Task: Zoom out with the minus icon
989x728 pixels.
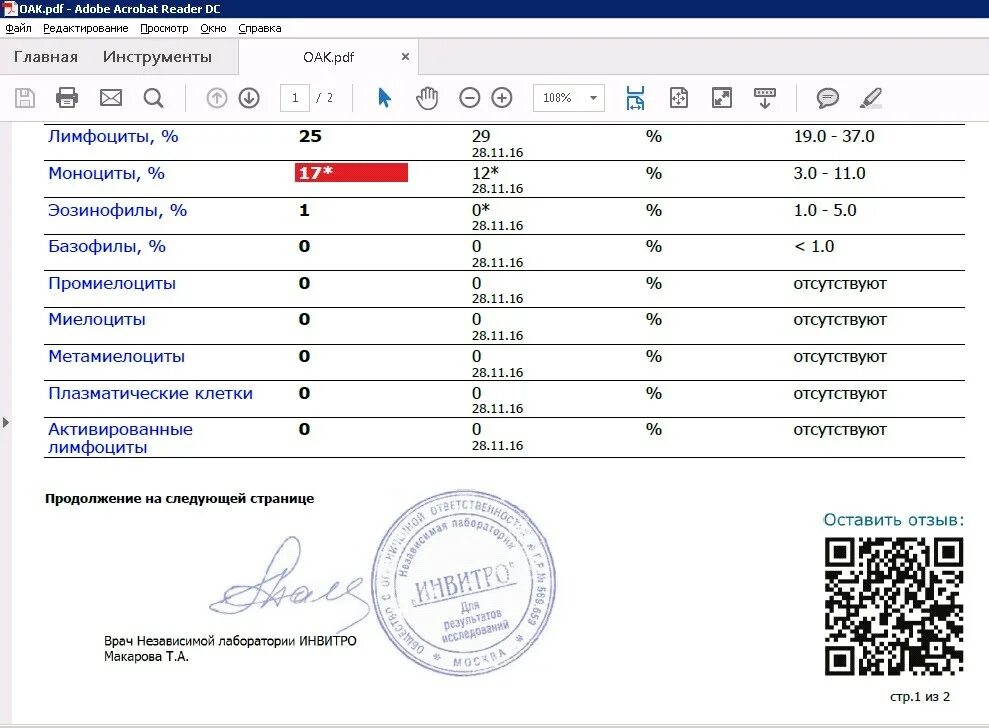Action: 469,98
